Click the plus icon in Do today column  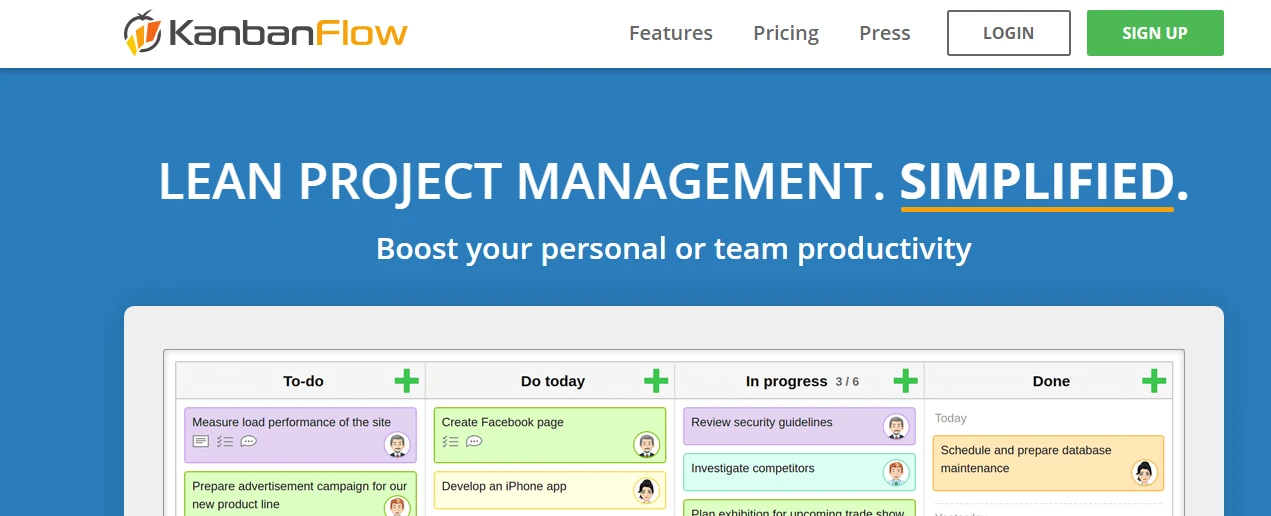(655, 381)
